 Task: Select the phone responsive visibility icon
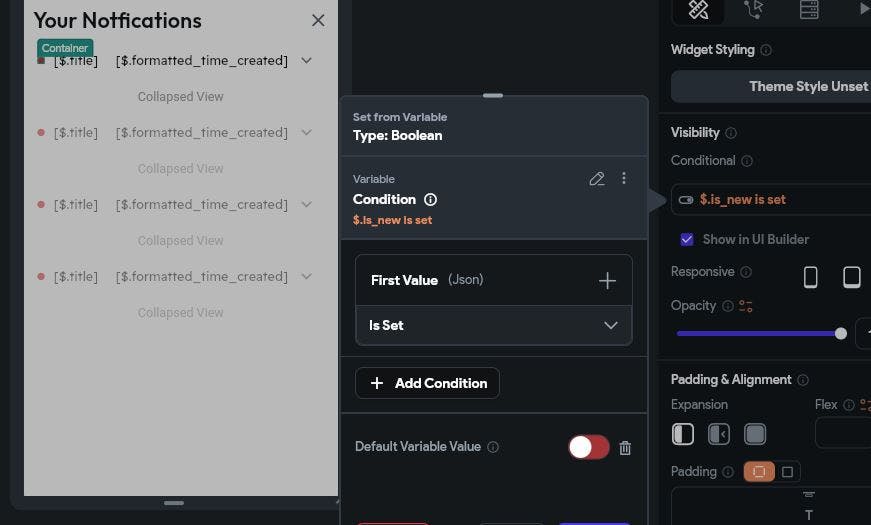(811, 277)
